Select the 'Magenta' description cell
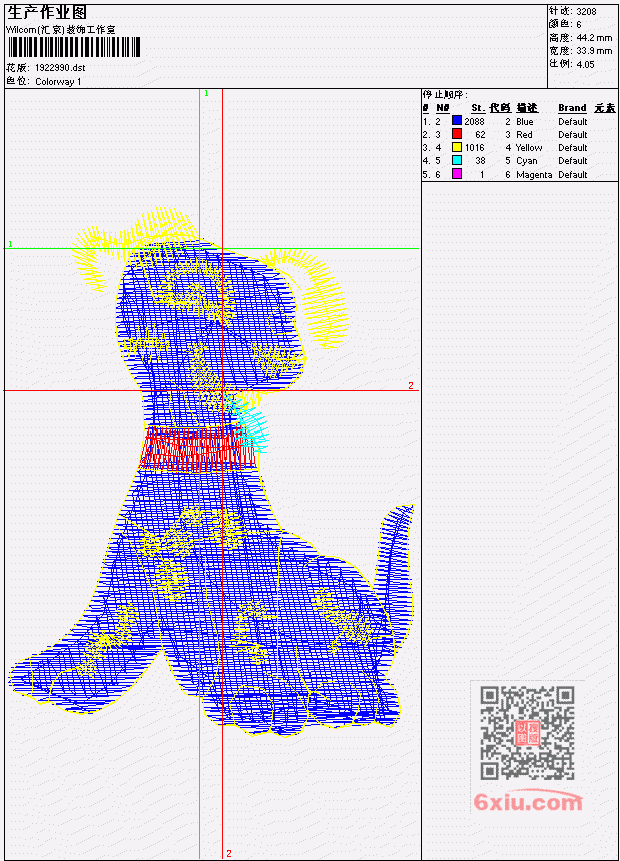 click(534, 175)
